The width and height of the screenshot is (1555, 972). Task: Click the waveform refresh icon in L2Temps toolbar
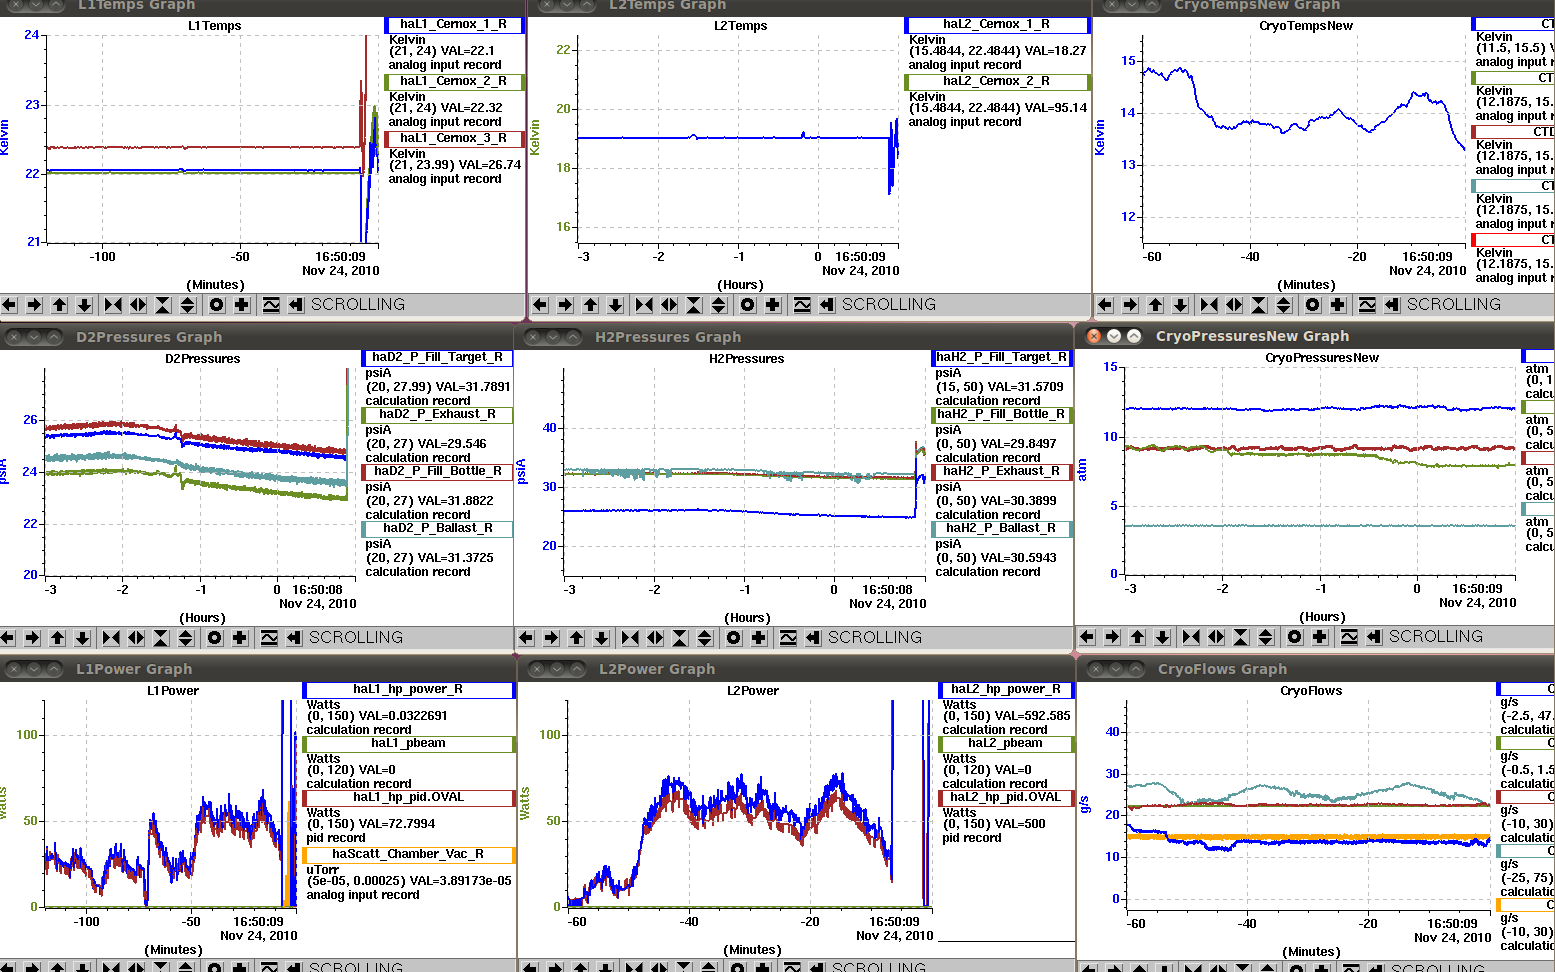pyautogui.click(x=802, y=305)
